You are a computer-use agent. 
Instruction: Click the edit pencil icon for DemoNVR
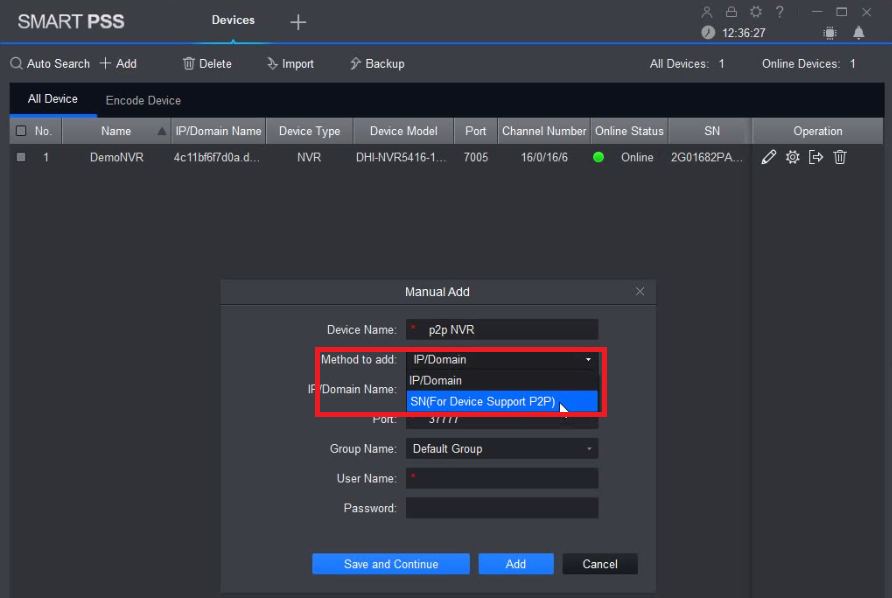768,157
